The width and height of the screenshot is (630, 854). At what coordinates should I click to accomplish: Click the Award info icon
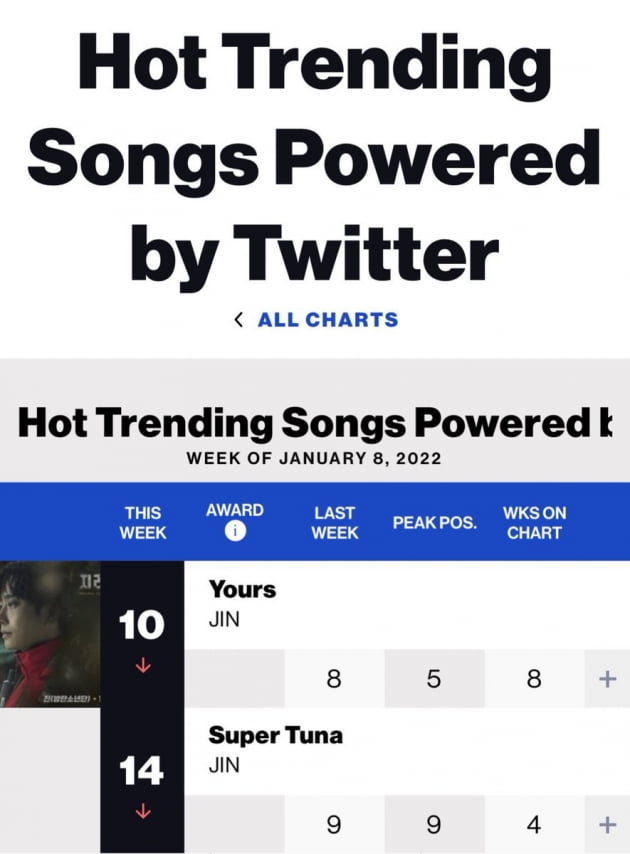coord(235,531)
